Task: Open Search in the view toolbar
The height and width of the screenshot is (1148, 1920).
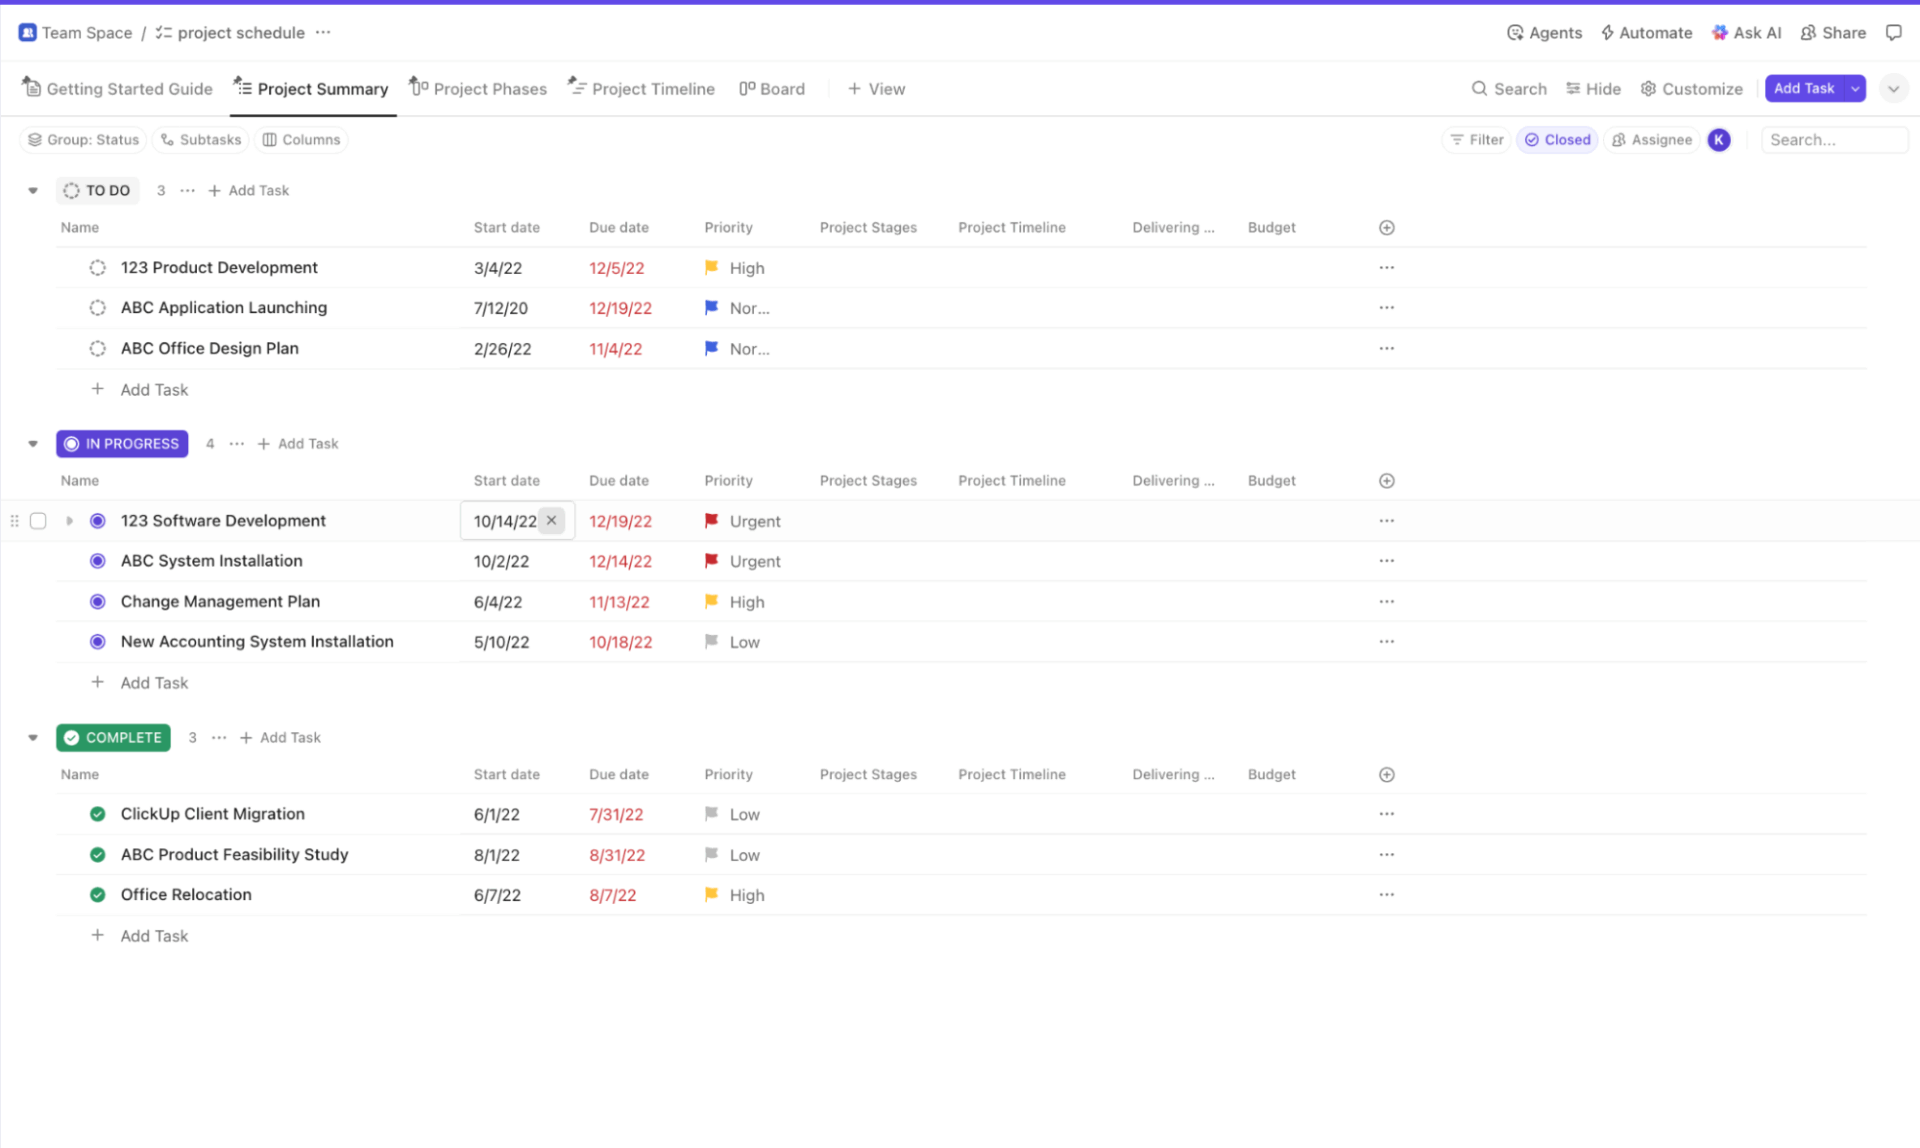Action: [1509, 88]
